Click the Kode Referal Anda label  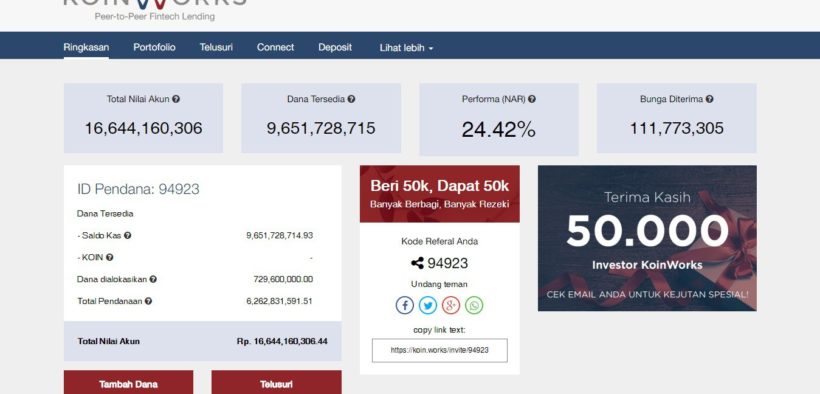(440, 241)
